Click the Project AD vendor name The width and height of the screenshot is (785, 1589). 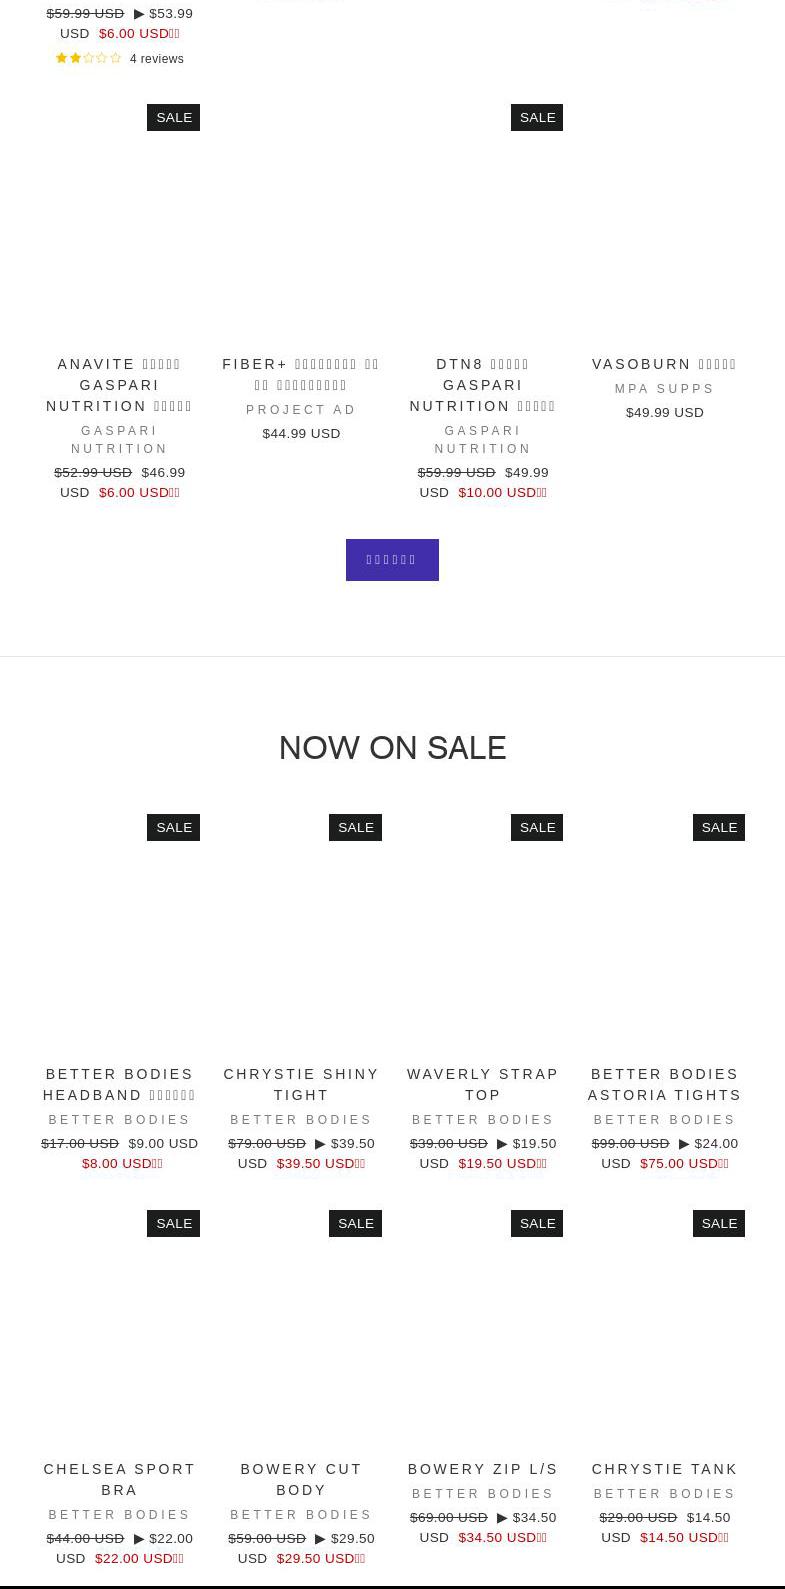click(x=301, y=410)
